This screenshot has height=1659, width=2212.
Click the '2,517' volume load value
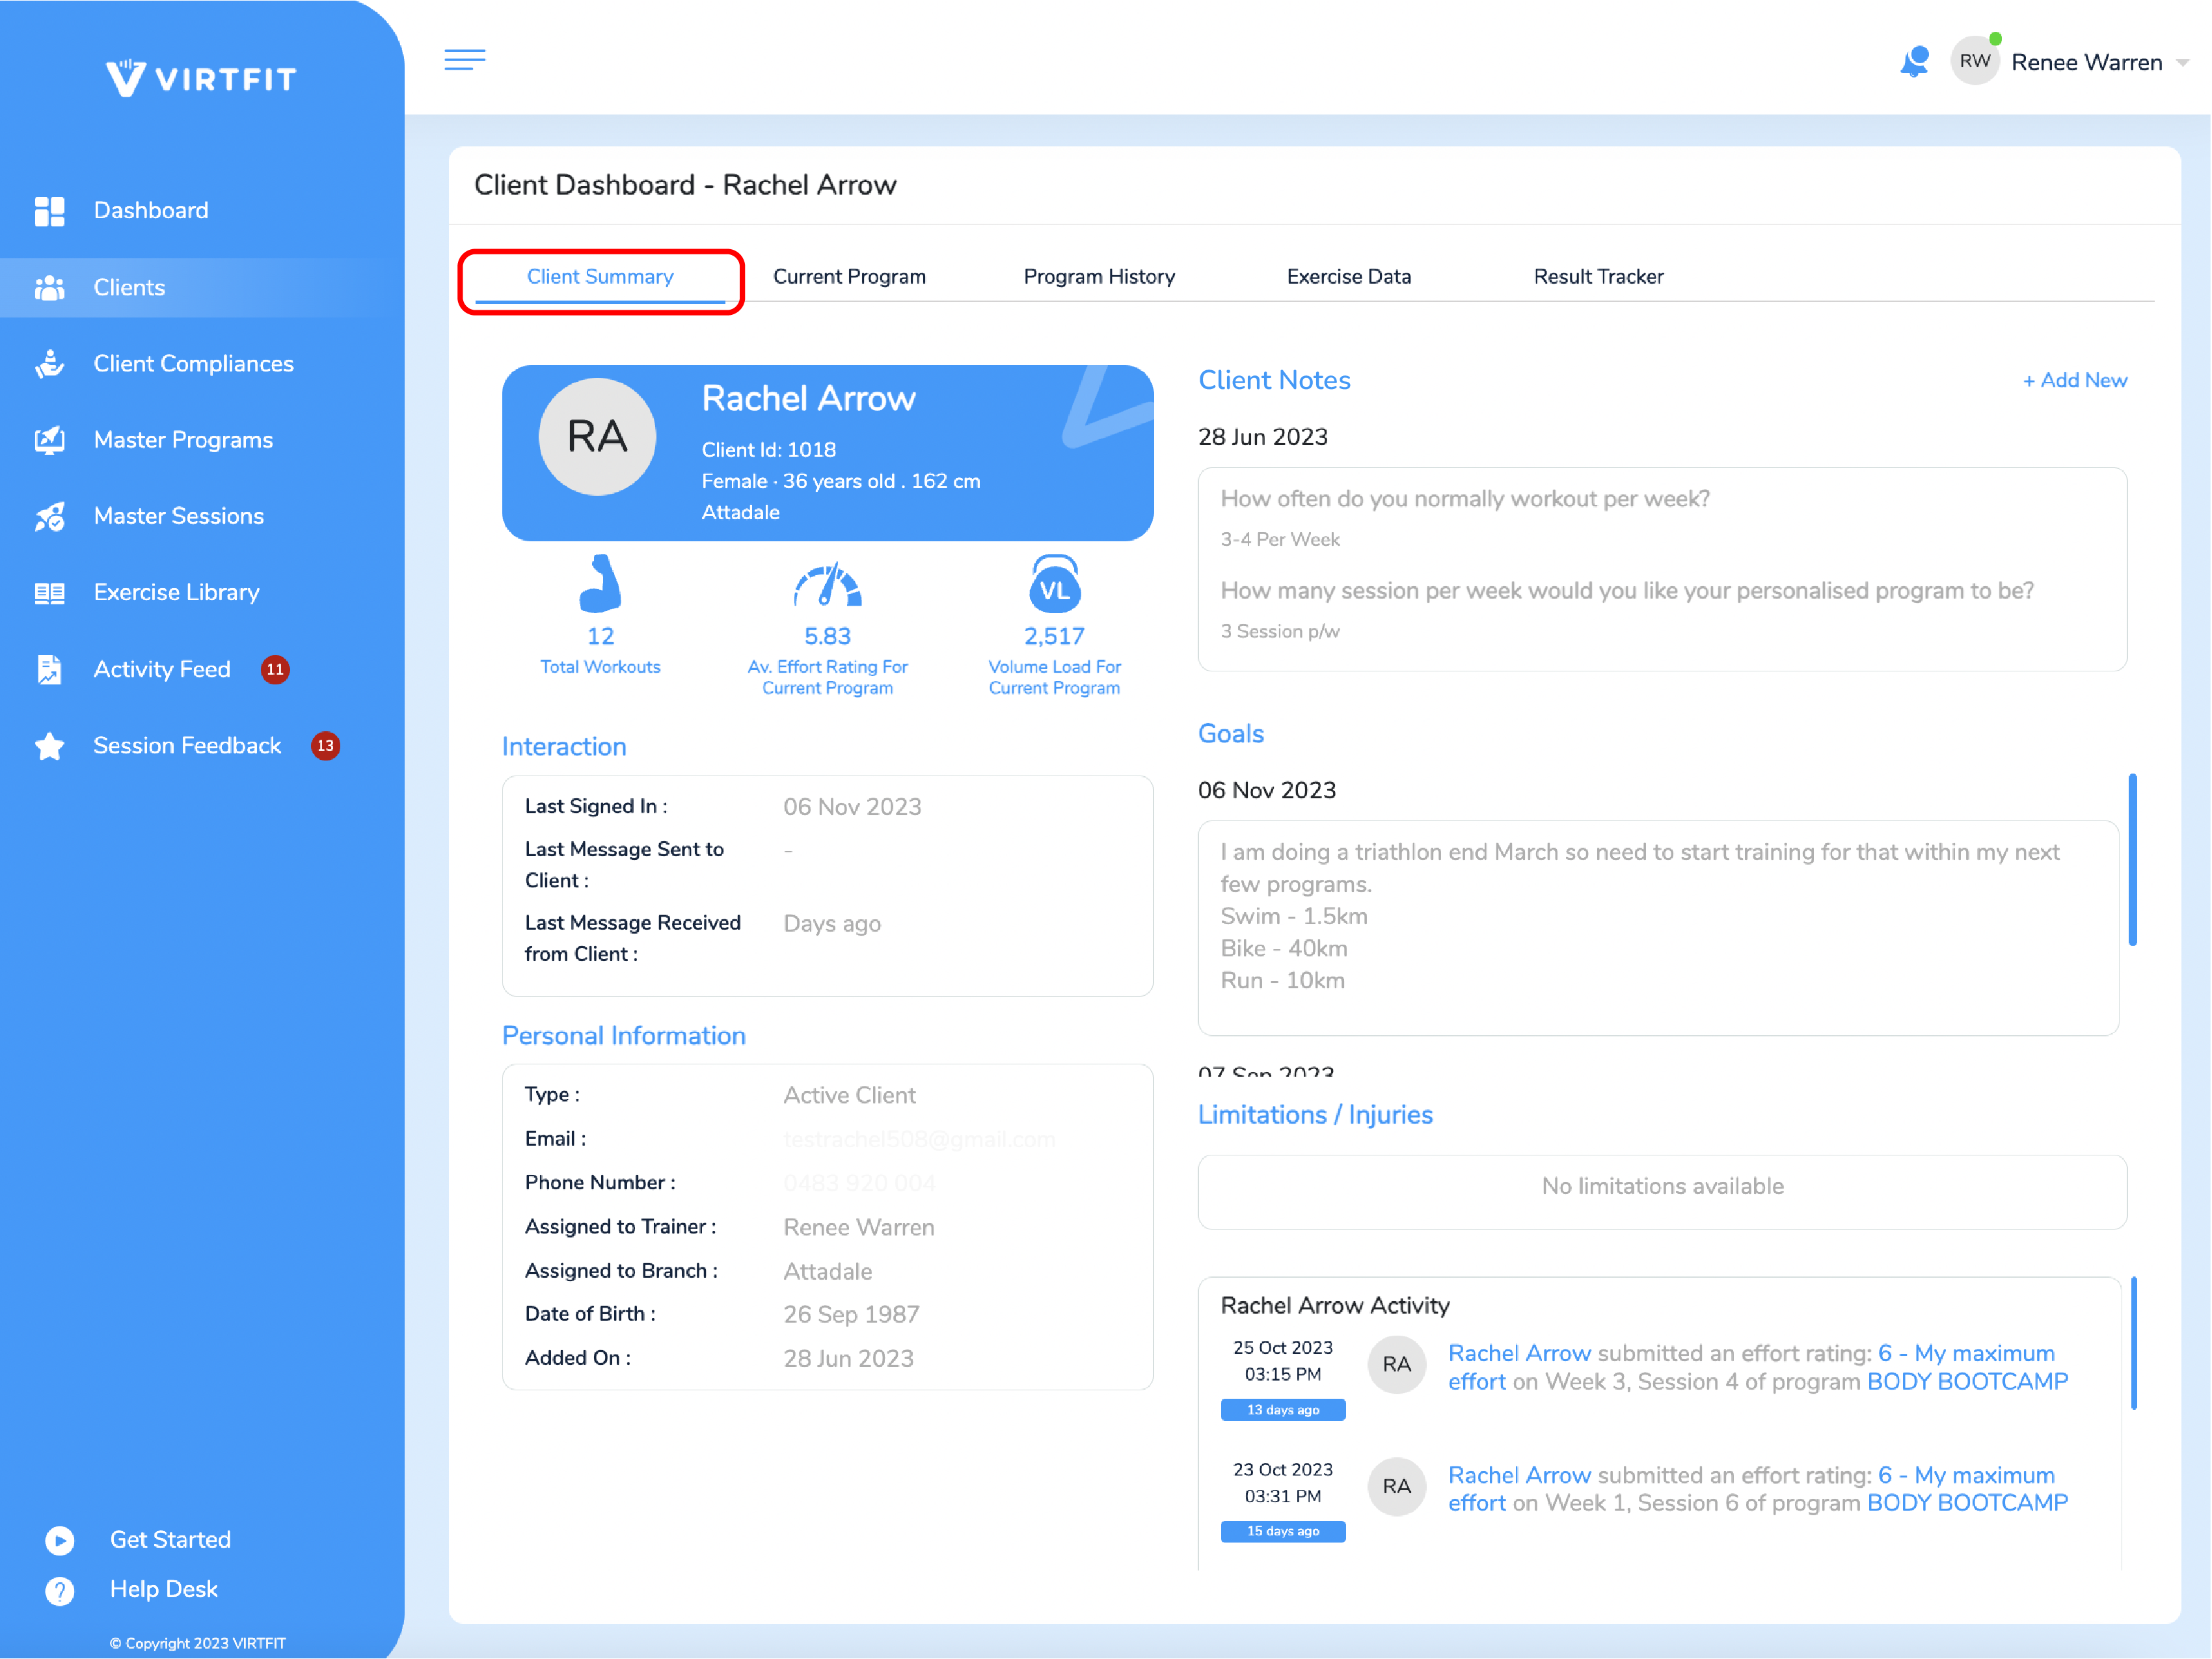pyautogui.click(x=1055, y=637)
